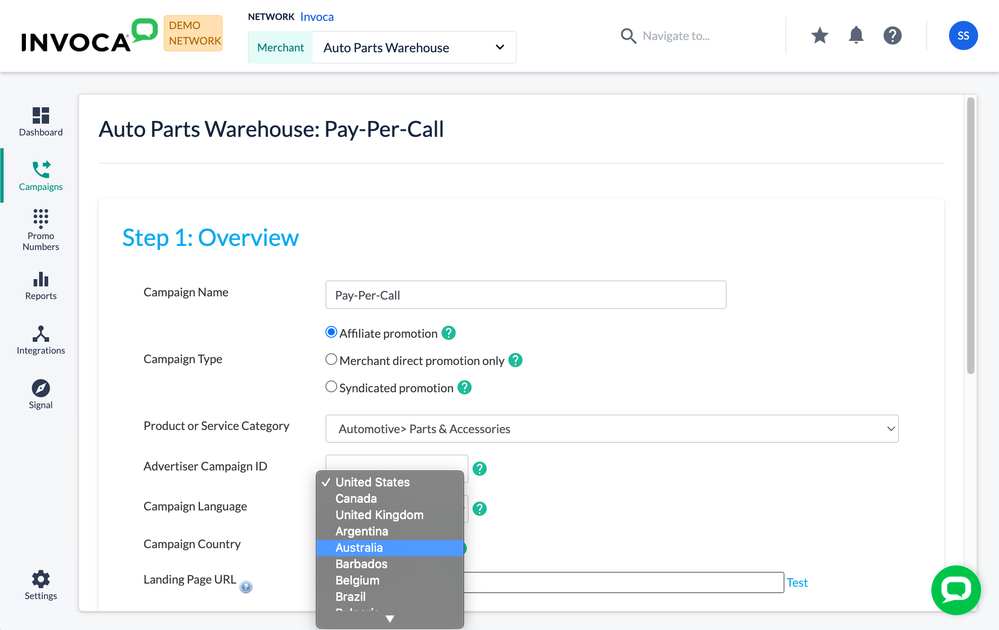Choose Belgium in the country list
The width and height of the screenshot is (999, 630).
(x=390, y=580)
